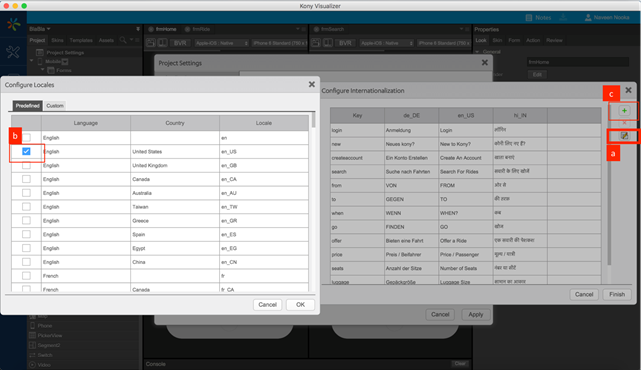Click the Finish button
Screen dimensions: 641x370
(617, 294)
